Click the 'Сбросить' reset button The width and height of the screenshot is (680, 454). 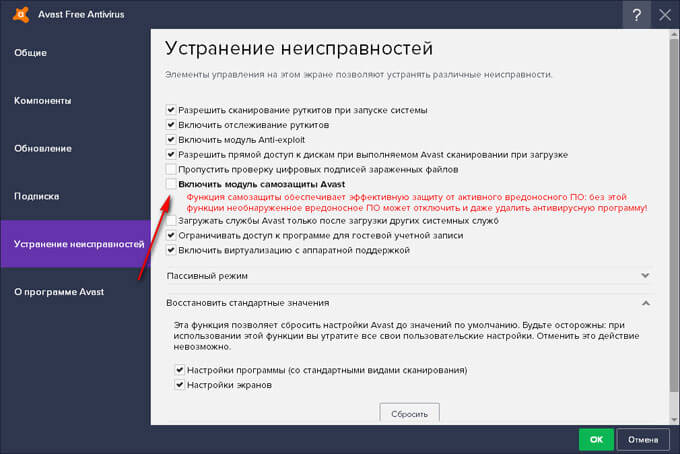pos(409,413)
